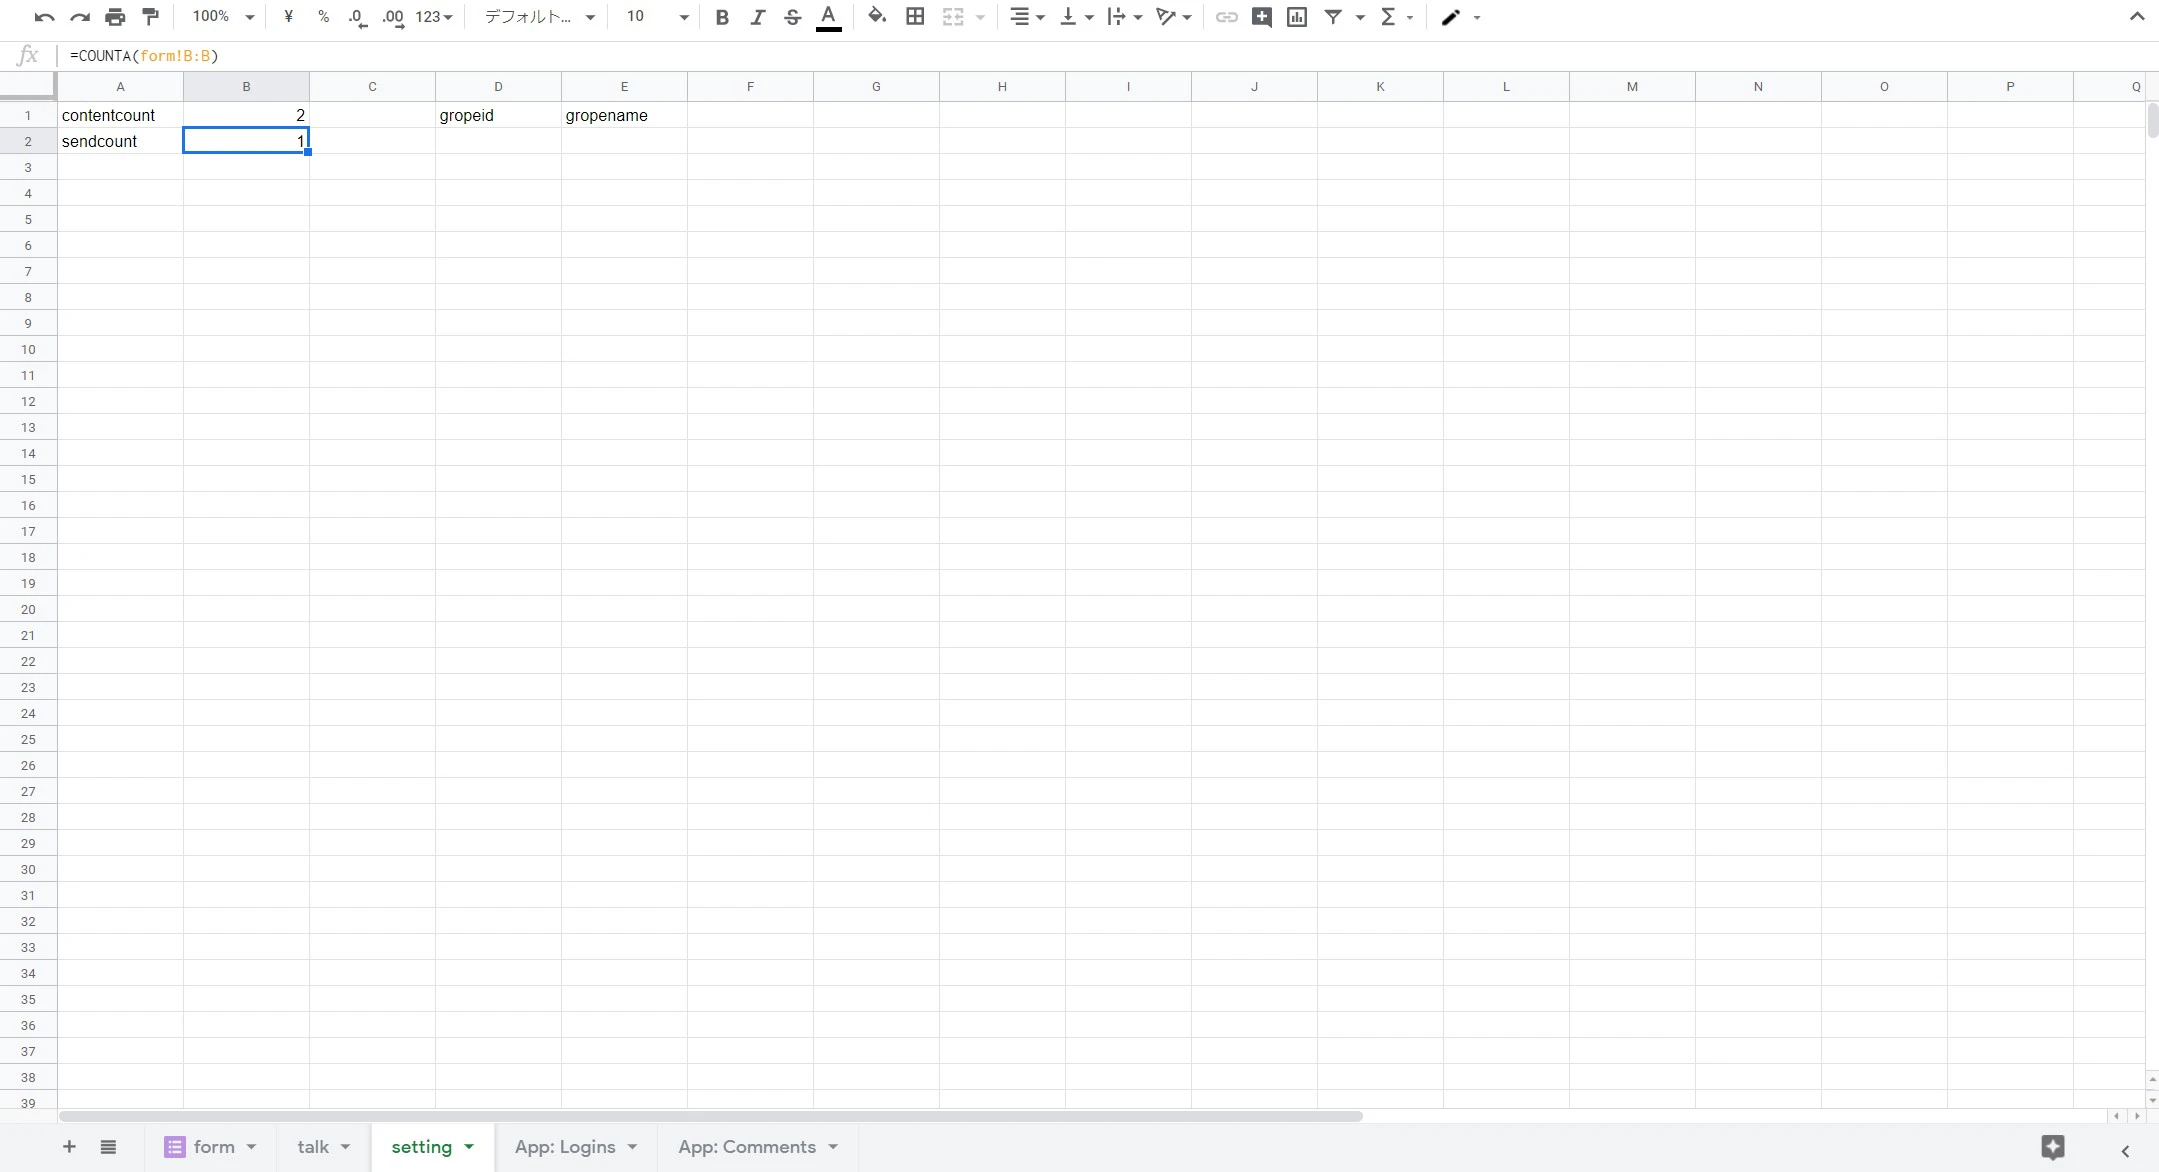
Task: Hide the toolbar menus with chevron
Action: pyautogui.click(x=2137, y=17)
